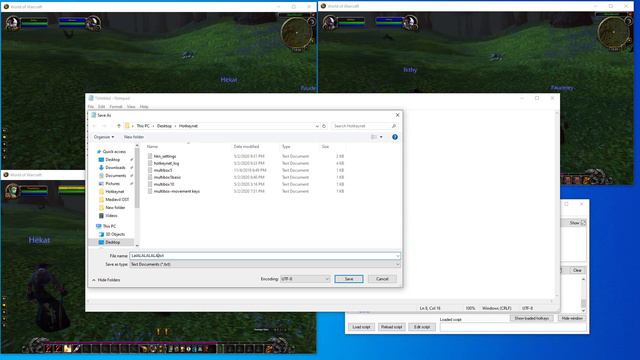The width and height of the screenshot is (640, 360).
Task: Open the View menu in Notepad
Action: tap(131, 107)
